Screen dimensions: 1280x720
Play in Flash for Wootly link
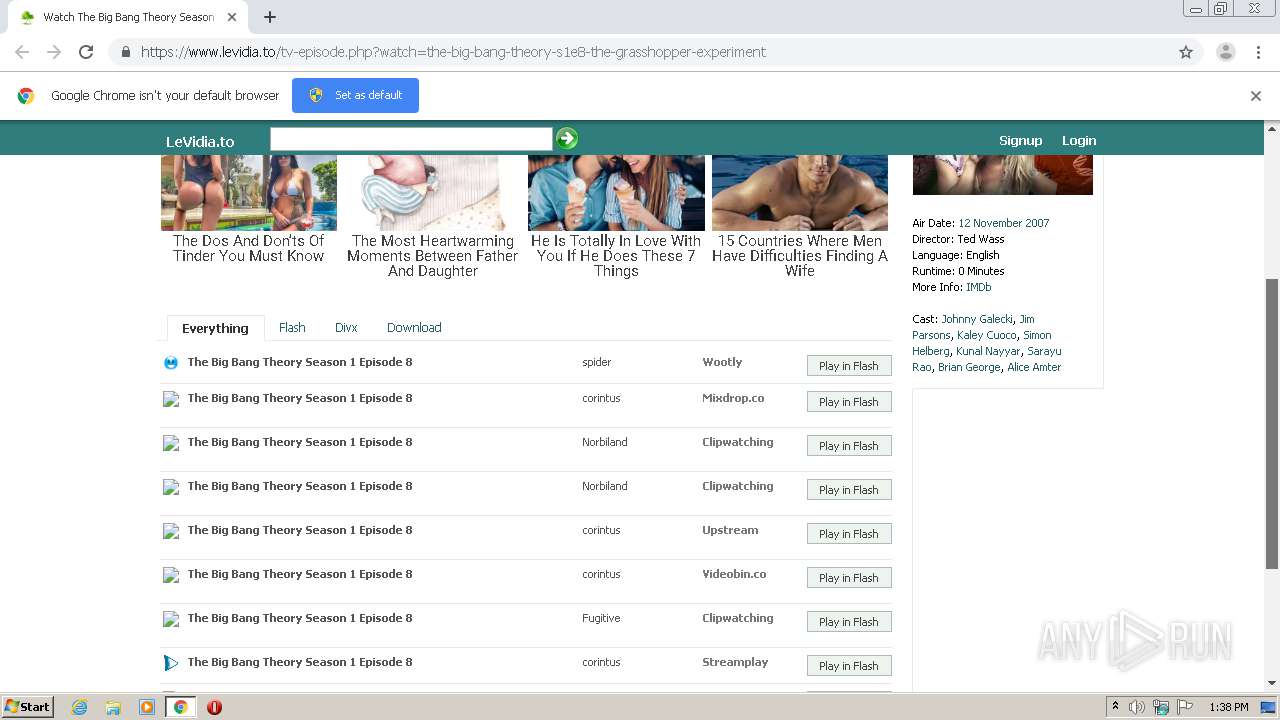click(849, 366)
